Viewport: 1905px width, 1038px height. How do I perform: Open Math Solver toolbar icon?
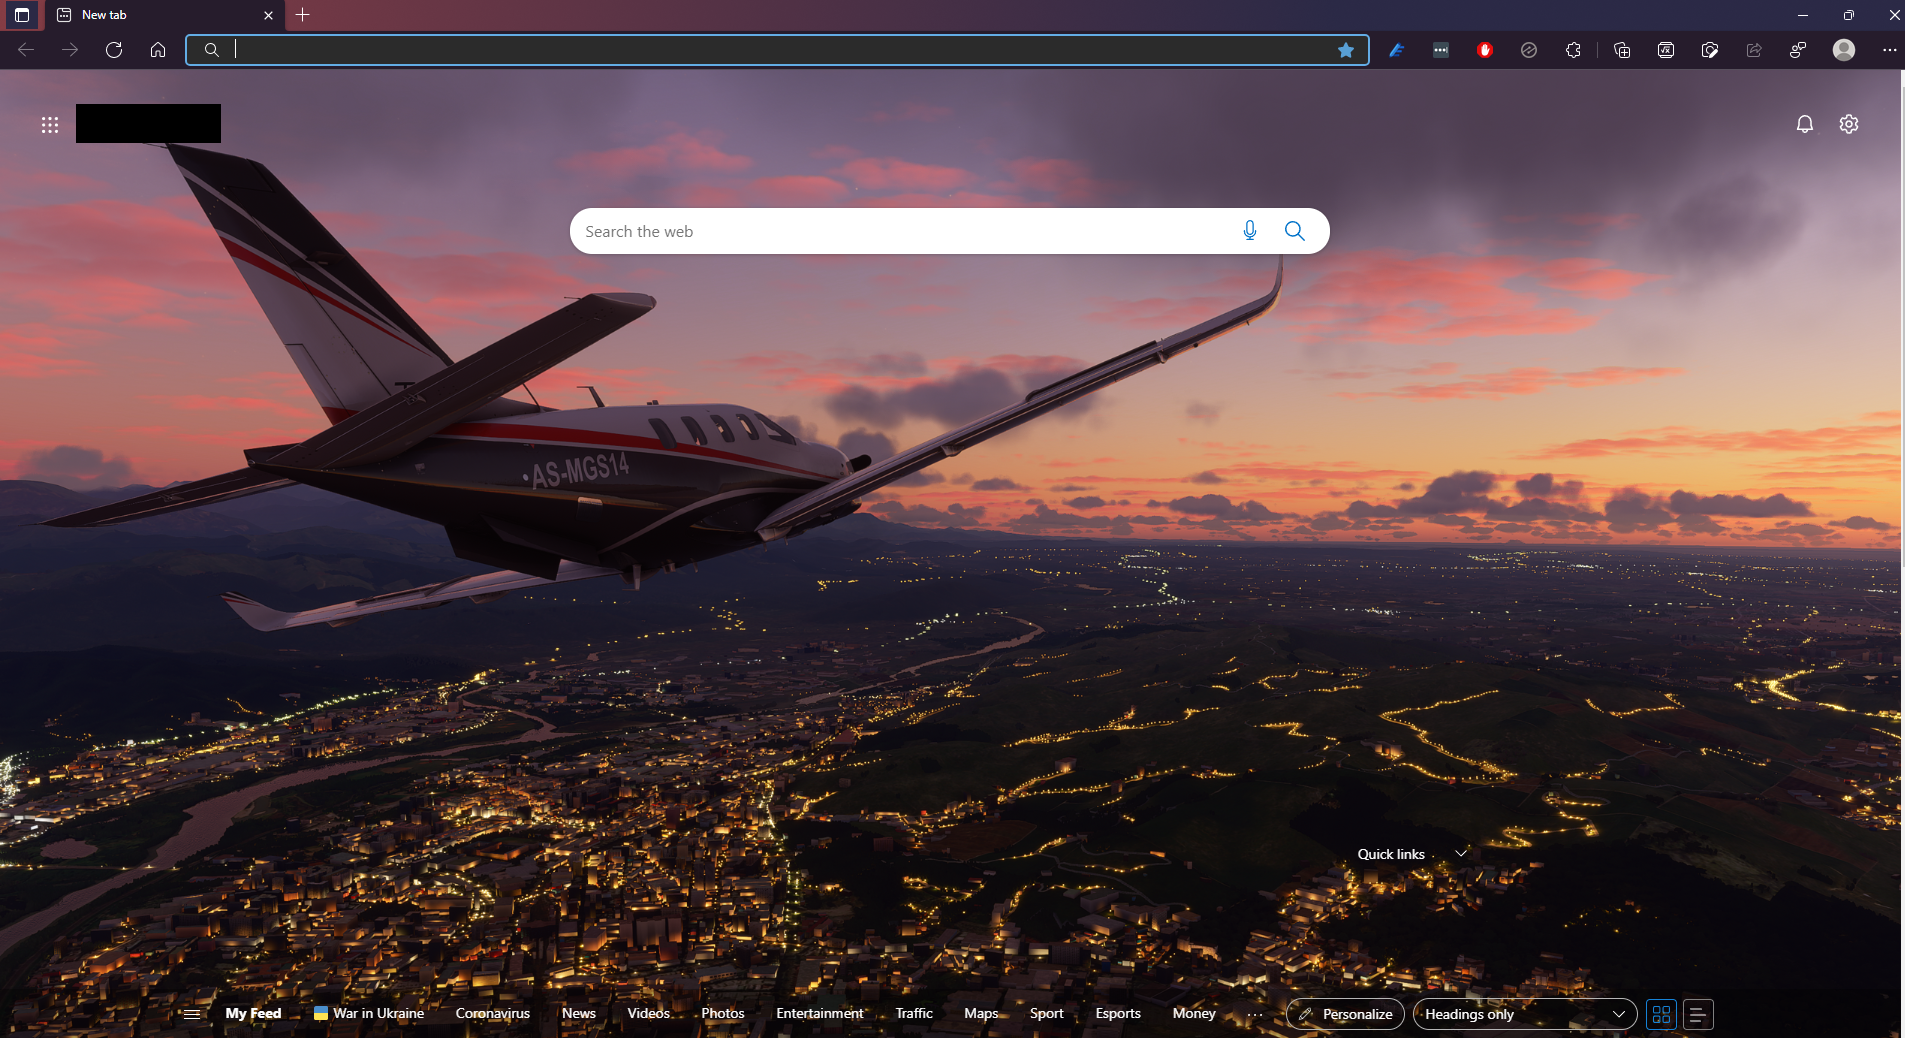[1666, 50]
